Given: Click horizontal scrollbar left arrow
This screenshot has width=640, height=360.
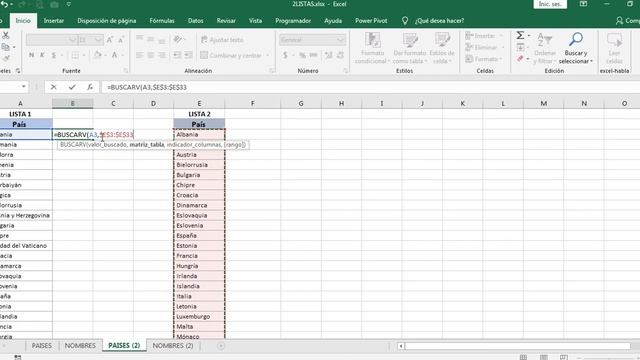Looking at the screenshot, I should pos(401,346).
